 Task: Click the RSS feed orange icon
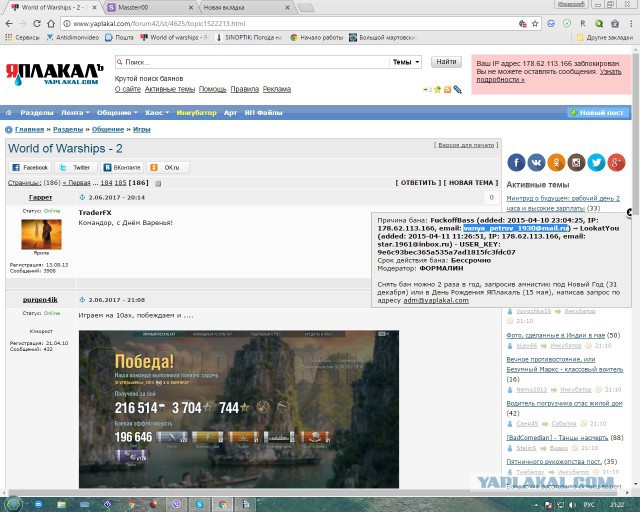click(447, 89)
